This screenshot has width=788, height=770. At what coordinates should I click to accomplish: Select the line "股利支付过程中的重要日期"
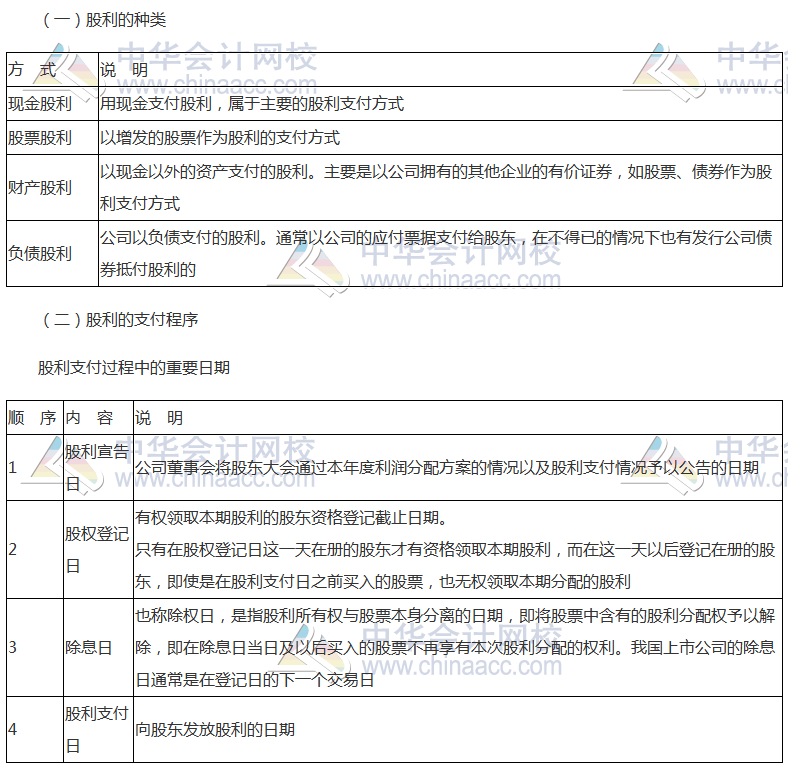click(x=134, y=367)
